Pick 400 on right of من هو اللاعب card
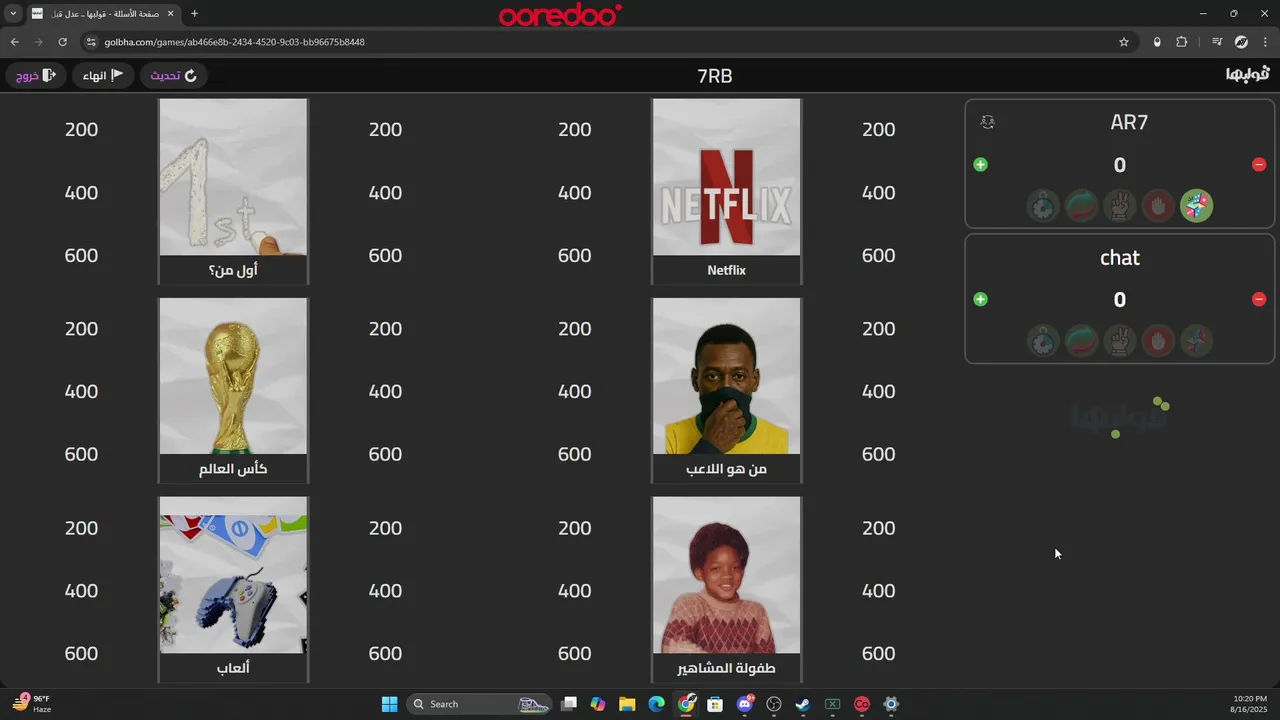1280x720 pixels. [x=878, y=391]
